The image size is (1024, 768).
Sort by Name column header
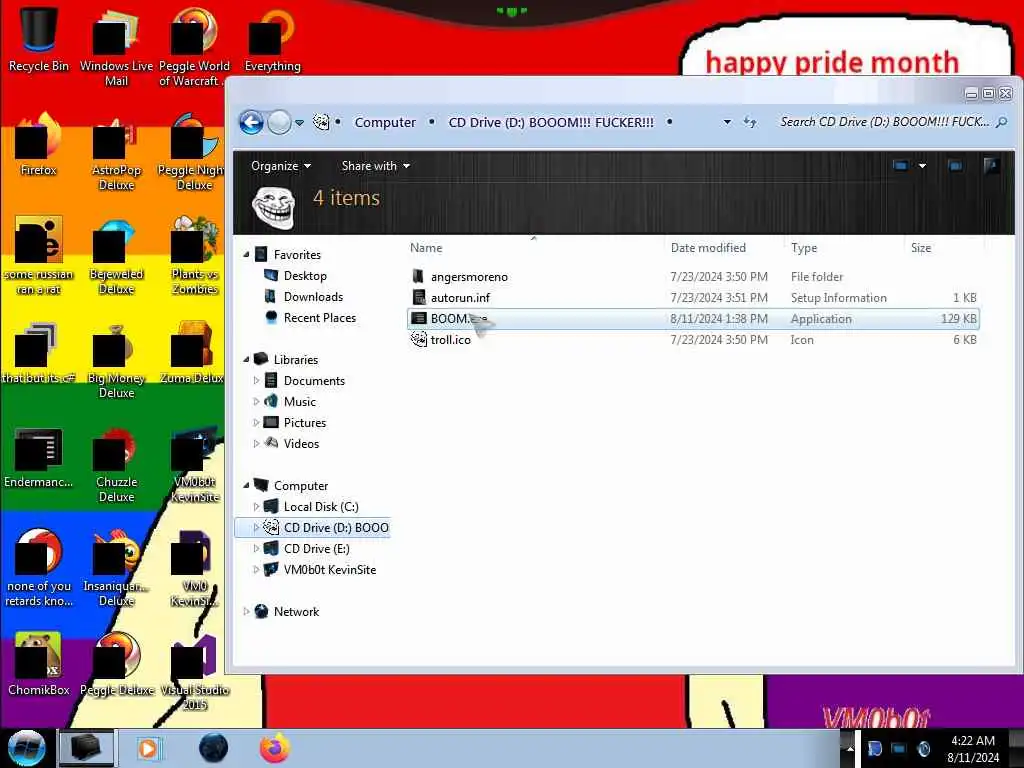(426, 248)
